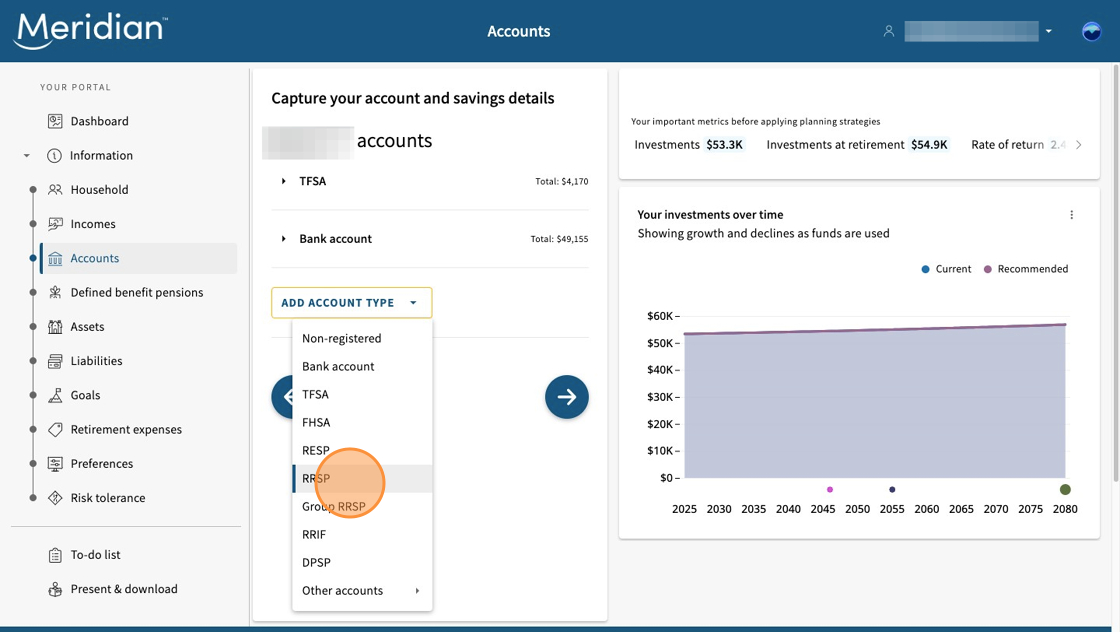Click the Incomes icon
This screenshot has height=632, width=1120.
(x=55, y=224)
